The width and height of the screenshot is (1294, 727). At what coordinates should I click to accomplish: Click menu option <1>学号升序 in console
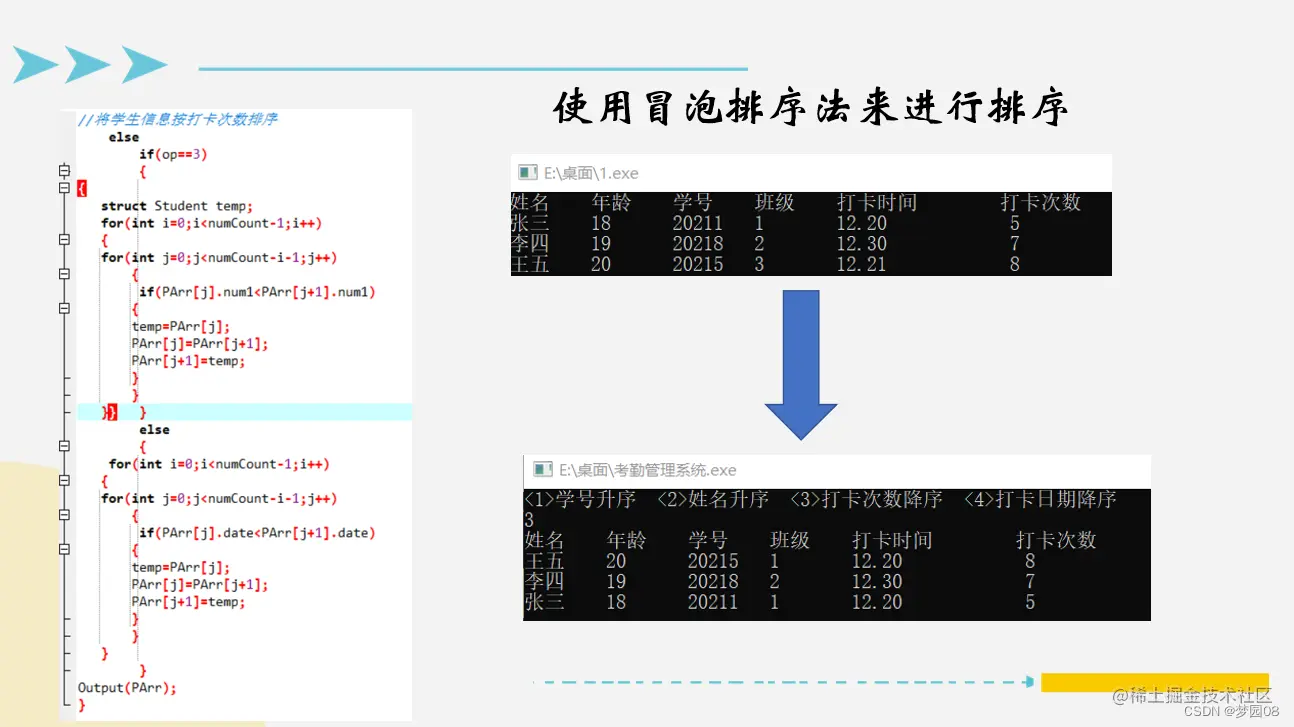[580, 499]
